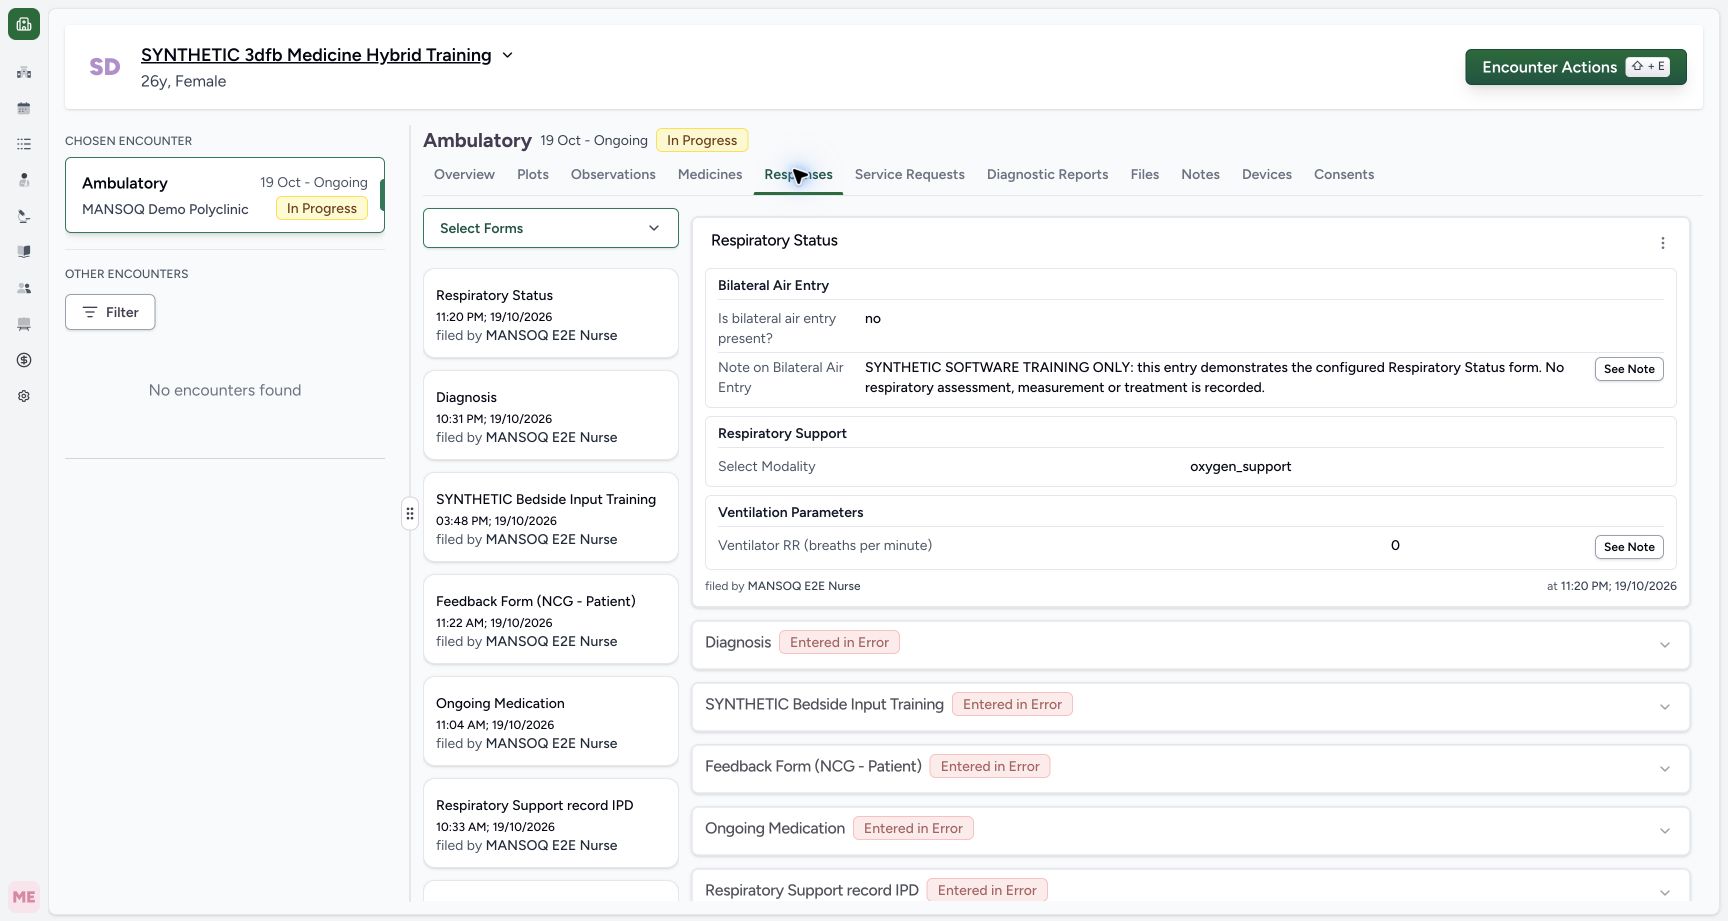The height and width of the screenshot is (921, 1728).
Task: Select Diagnosis card filed 10:31 PM
Action: point(551,415)
